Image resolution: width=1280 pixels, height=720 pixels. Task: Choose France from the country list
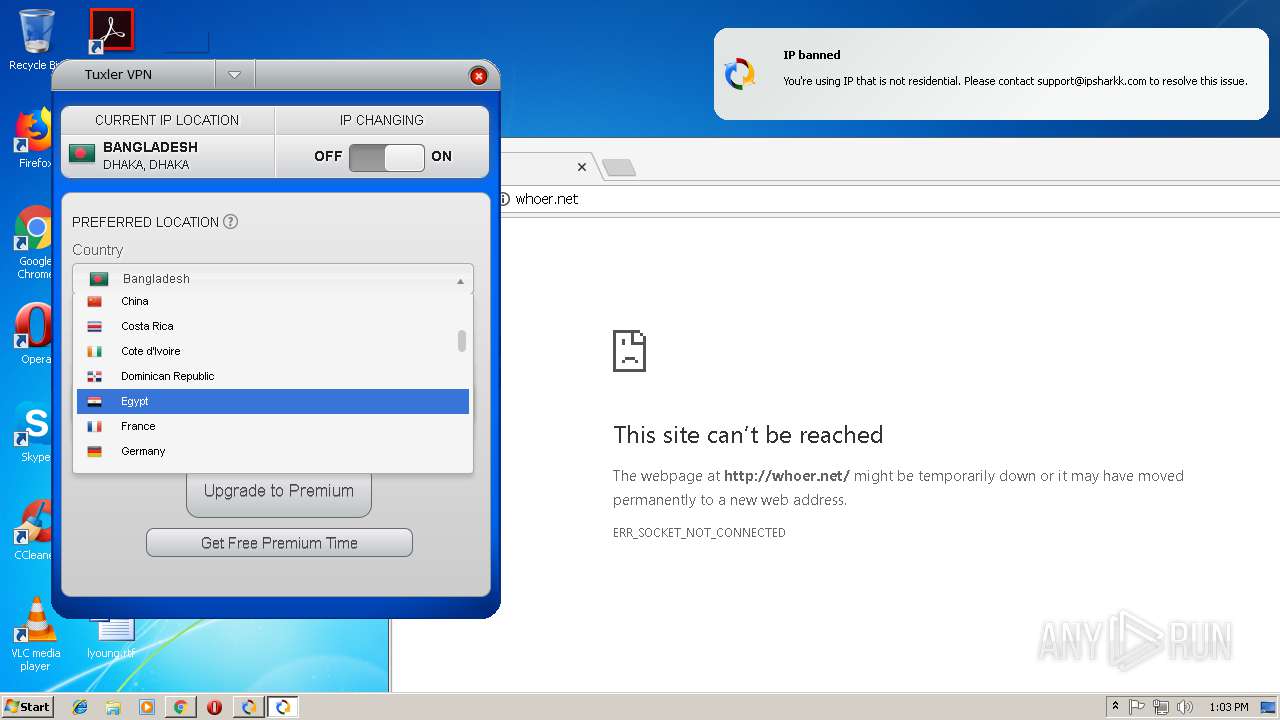[x=272, y=426]
